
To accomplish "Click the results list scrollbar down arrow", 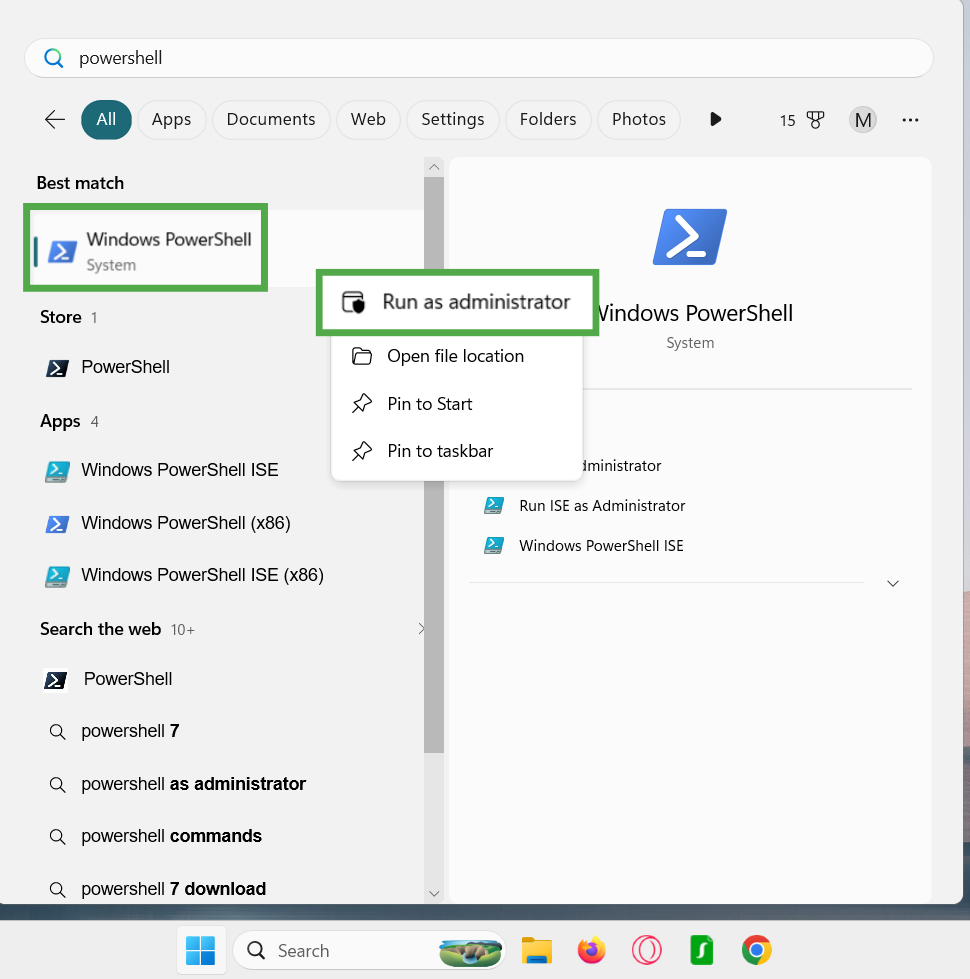I will click(x=434, y=893).
